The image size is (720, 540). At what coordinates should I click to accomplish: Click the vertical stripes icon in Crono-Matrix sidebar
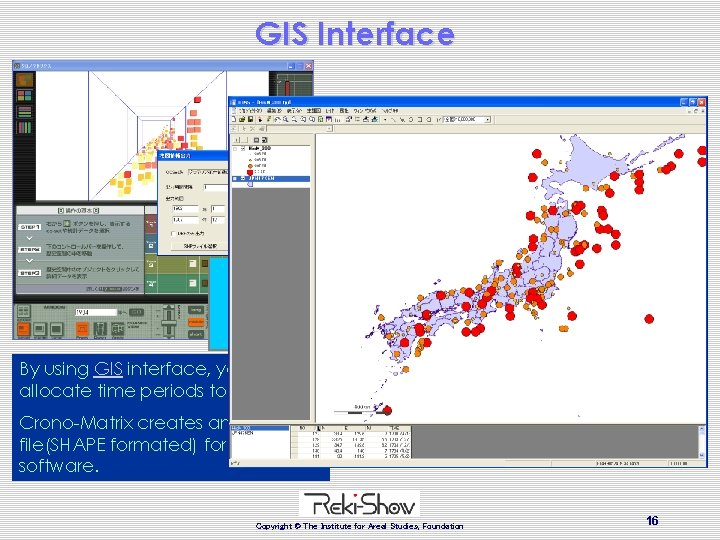pyautogui.click(x=24, y=127)
